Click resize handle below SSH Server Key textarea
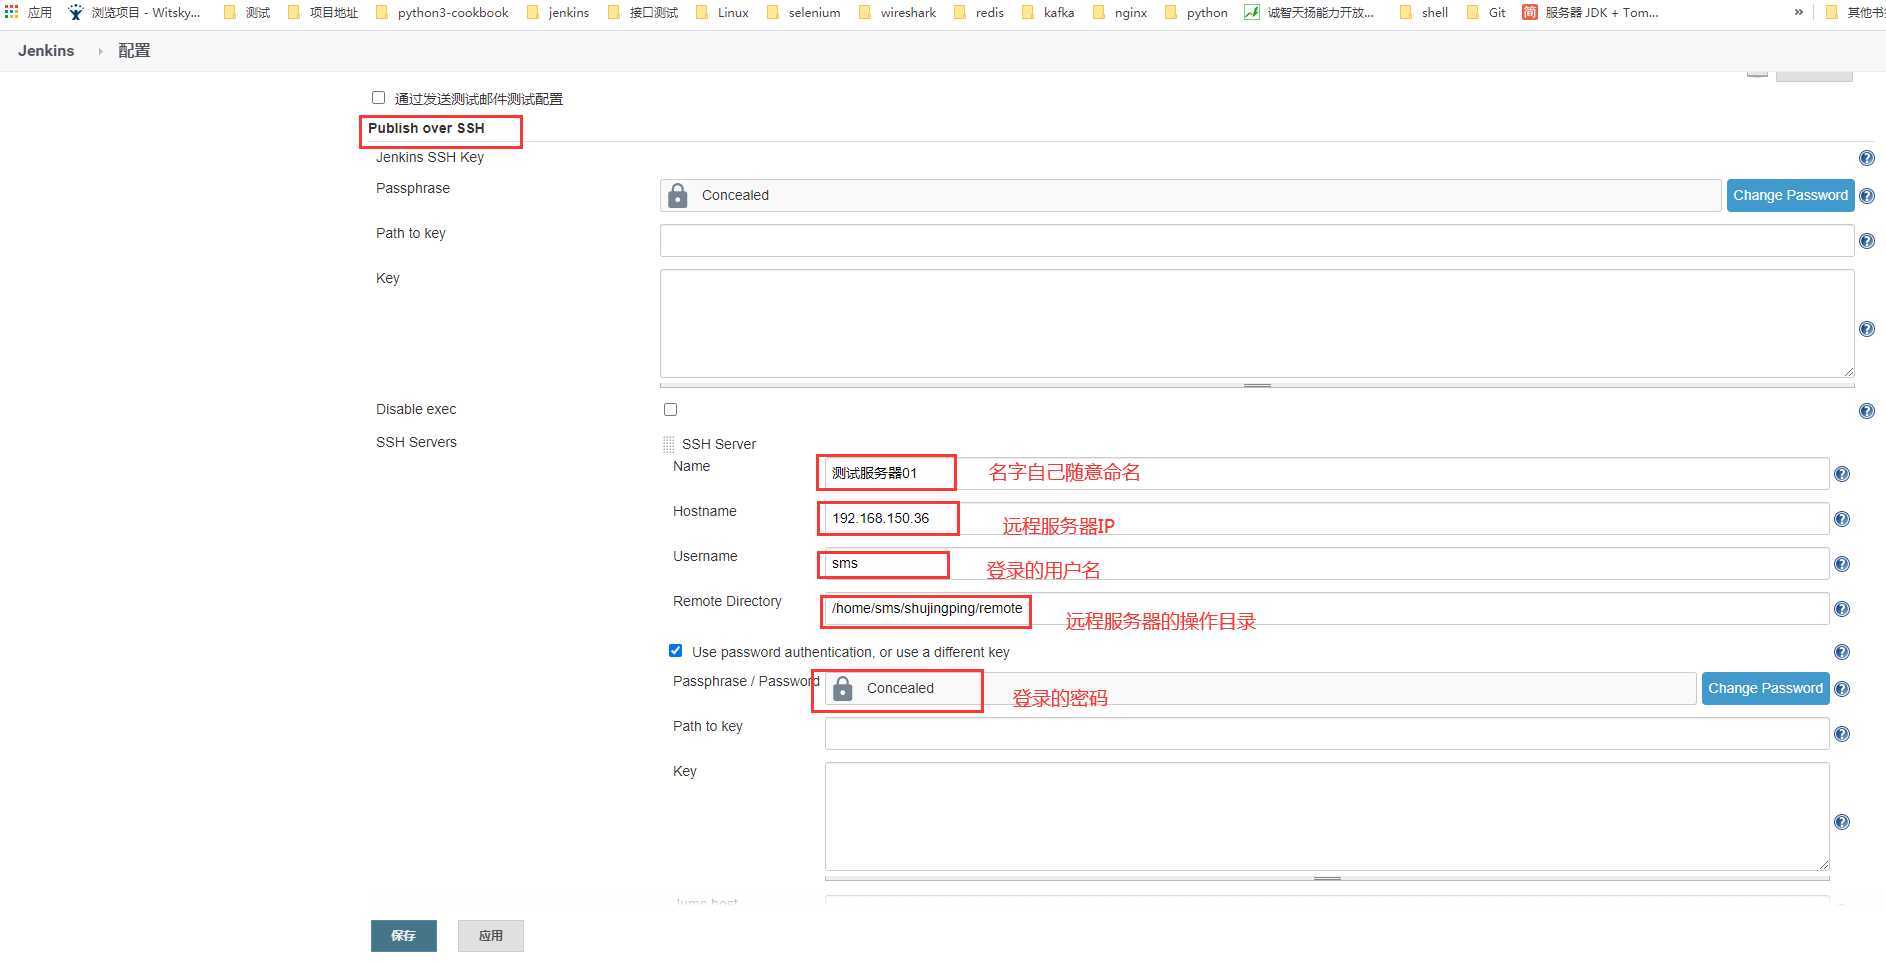Image resolution: width=1886 pixels, height=964 pixels. pos(1327,878)
